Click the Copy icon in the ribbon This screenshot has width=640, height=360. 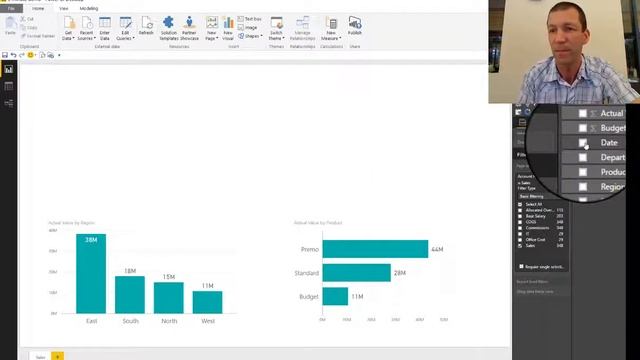click(x=23, y=28)
